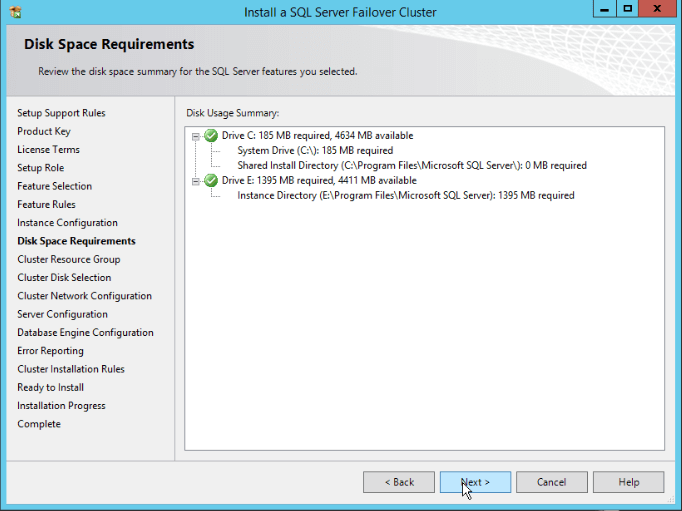Go back with the Back button
Image resolution: width=682 pixels, height=511 pixels.
pos(399,482)
